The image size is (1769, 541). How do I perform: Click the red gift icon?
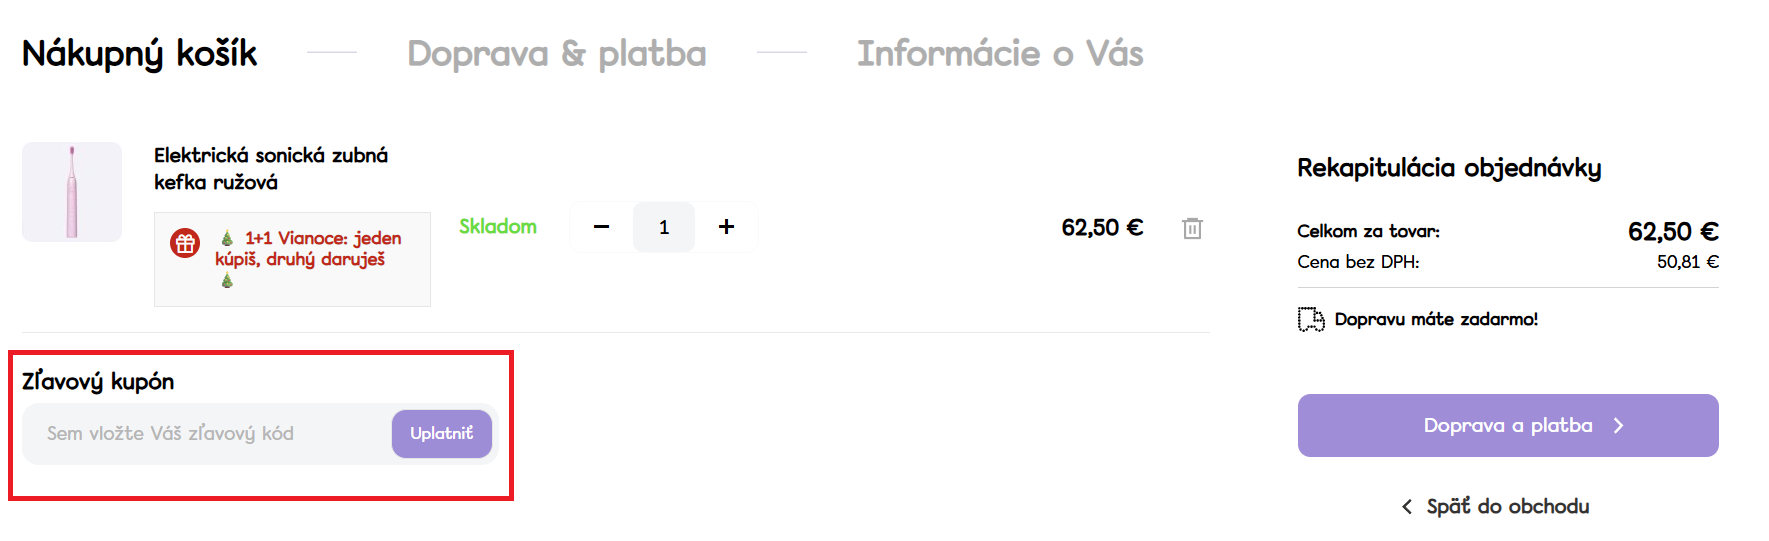(185, 243)
